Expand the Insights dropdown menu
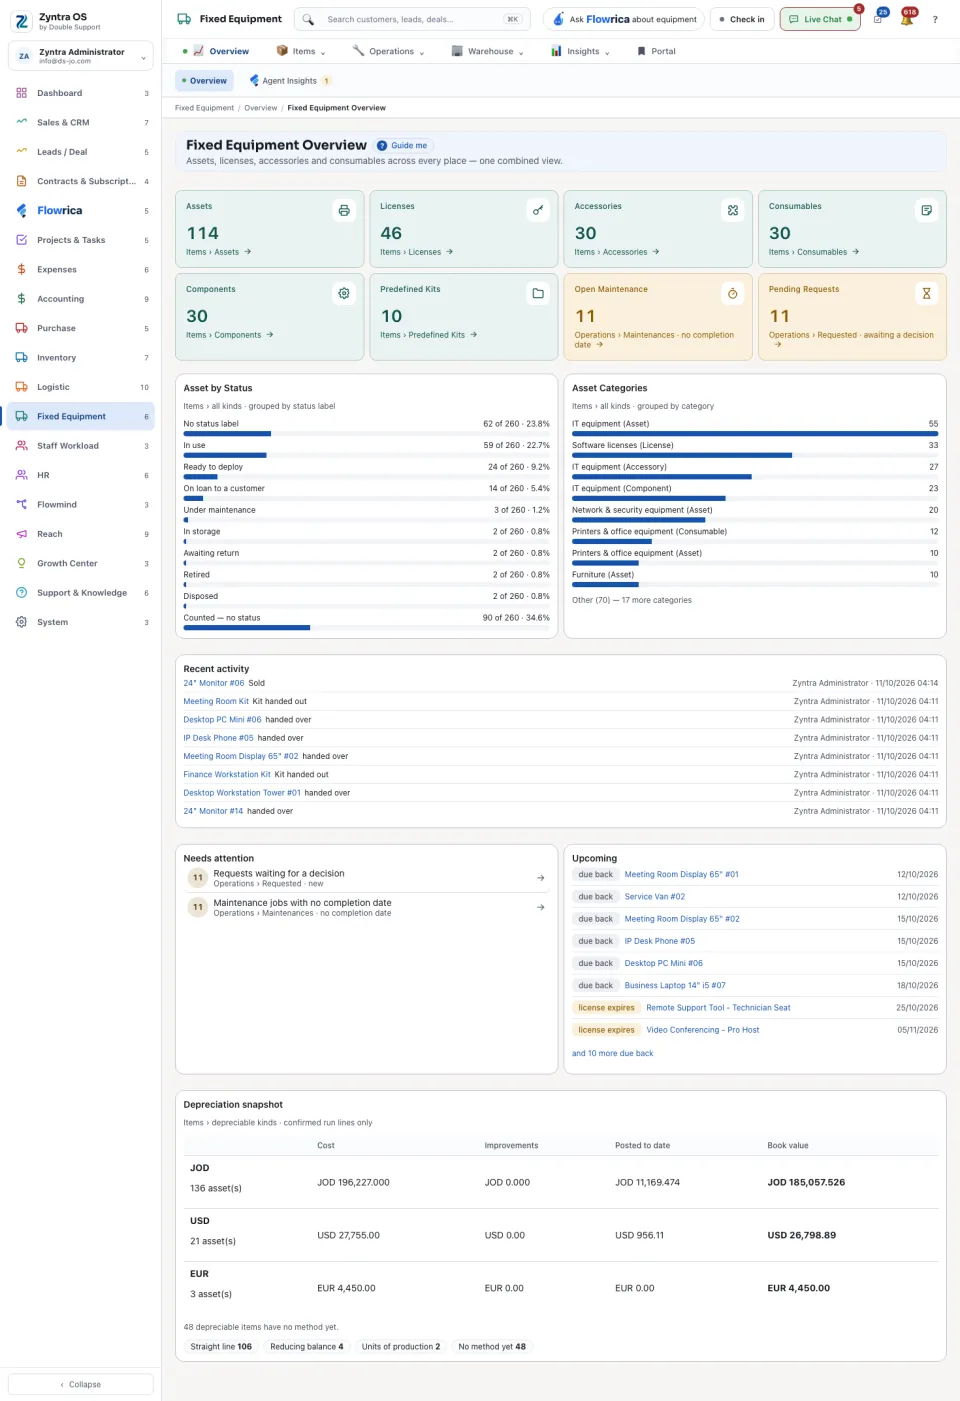Screen dimensions: 960x1401 (580, 51)
